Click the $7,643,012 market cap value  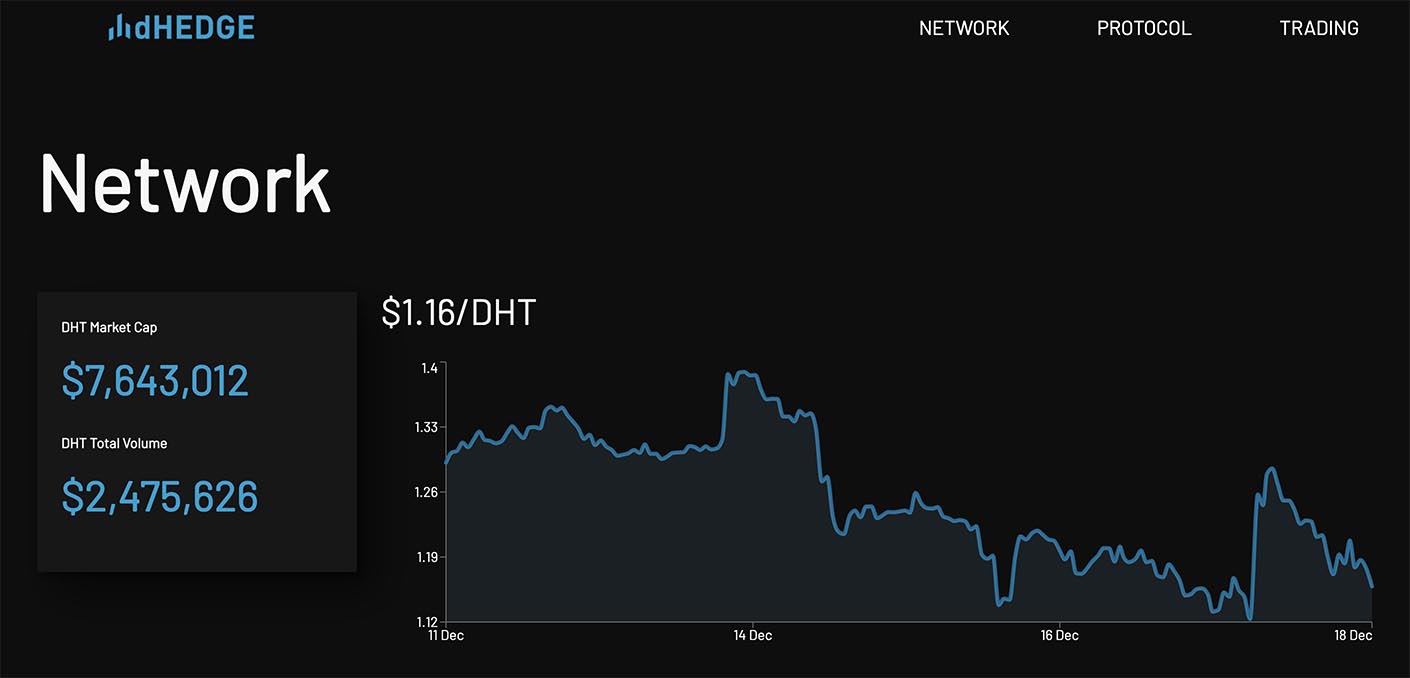click(x=155, y=381)
